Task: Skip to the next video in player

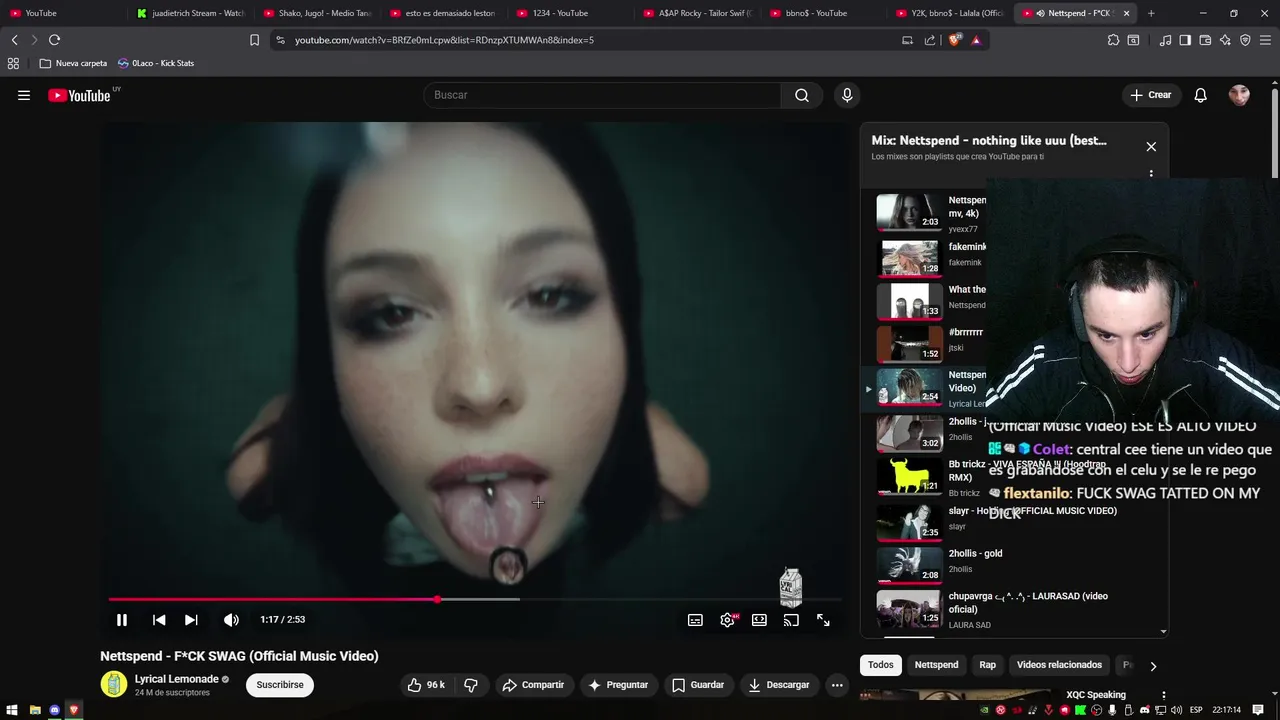Action: click(x=191, y=620)
